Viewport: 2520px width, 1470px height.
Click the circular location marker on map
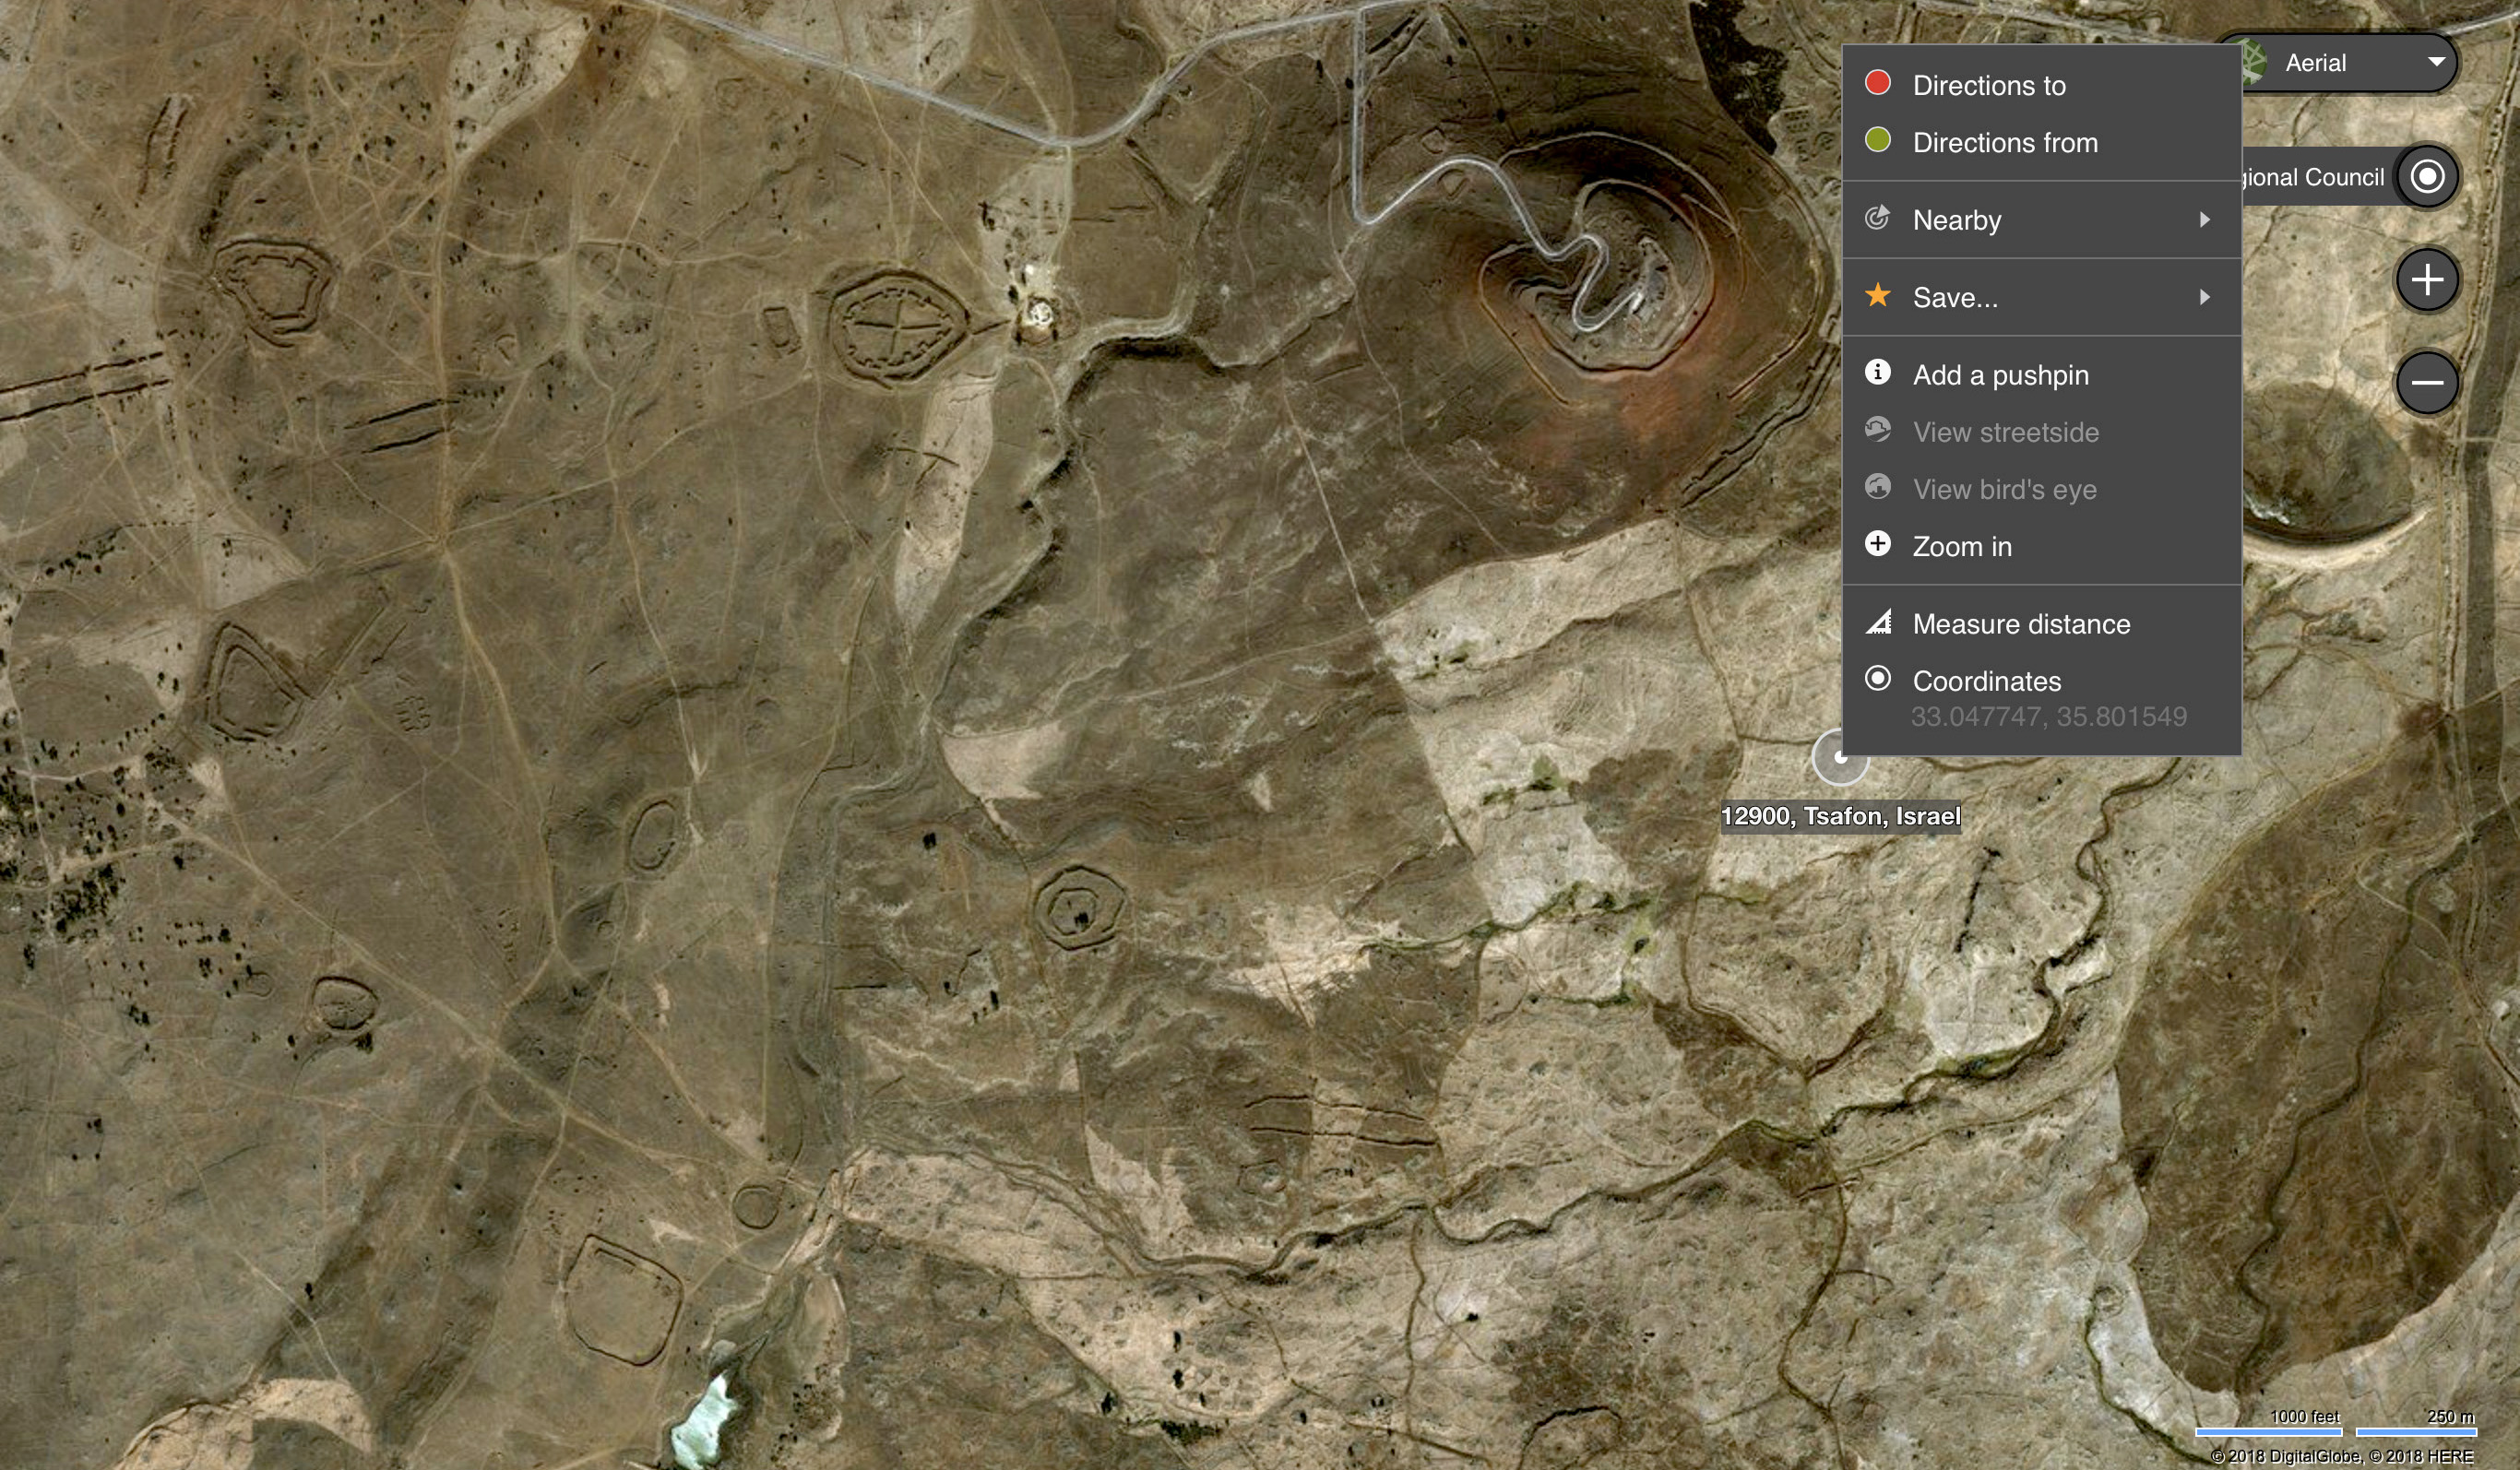coord(1838,760)
